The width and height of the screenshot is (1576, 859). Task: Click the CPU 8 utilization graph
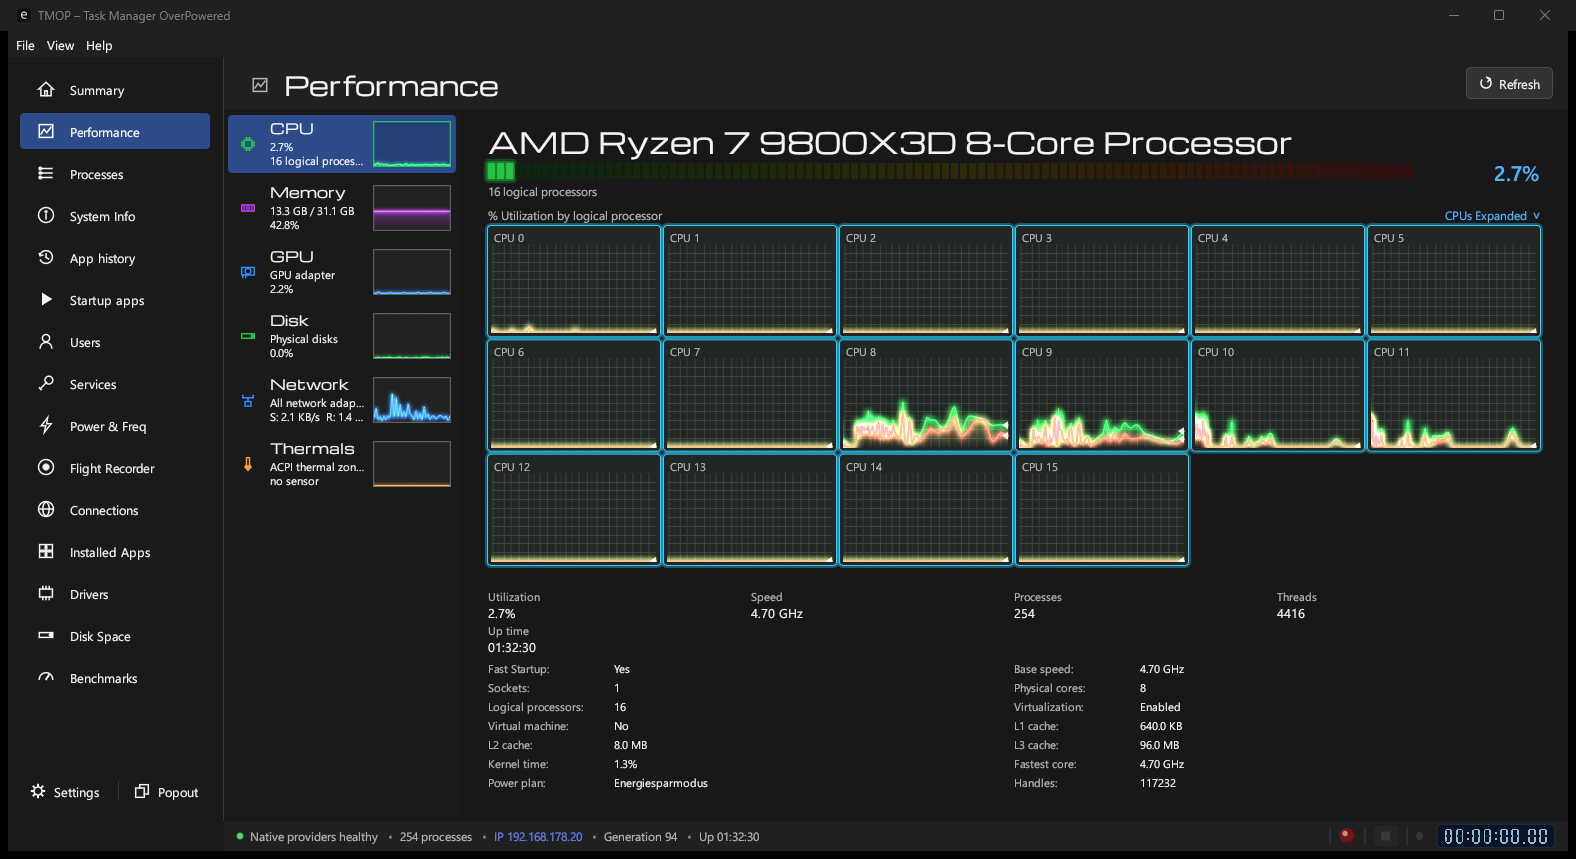926,395
